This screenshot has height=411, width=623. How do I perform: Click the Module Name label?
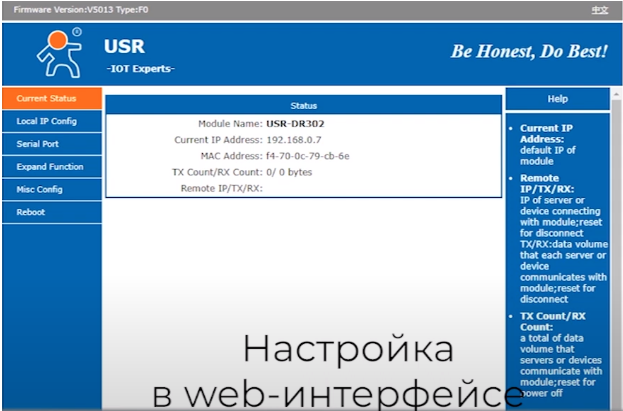[x=230, y=124]
